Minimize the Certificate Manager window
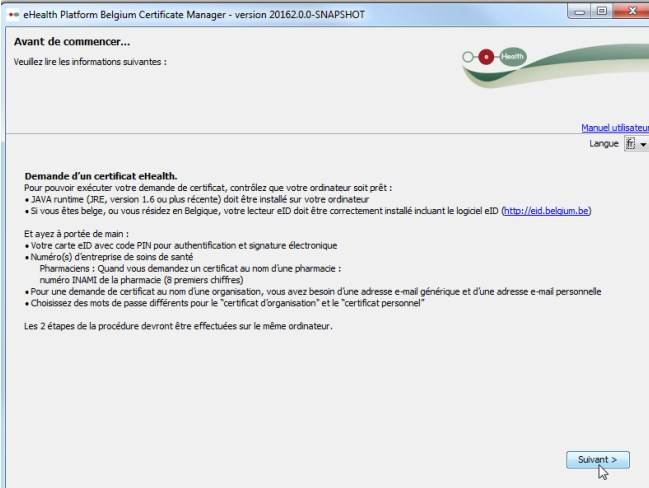649x488 pixels. point(579,12)
